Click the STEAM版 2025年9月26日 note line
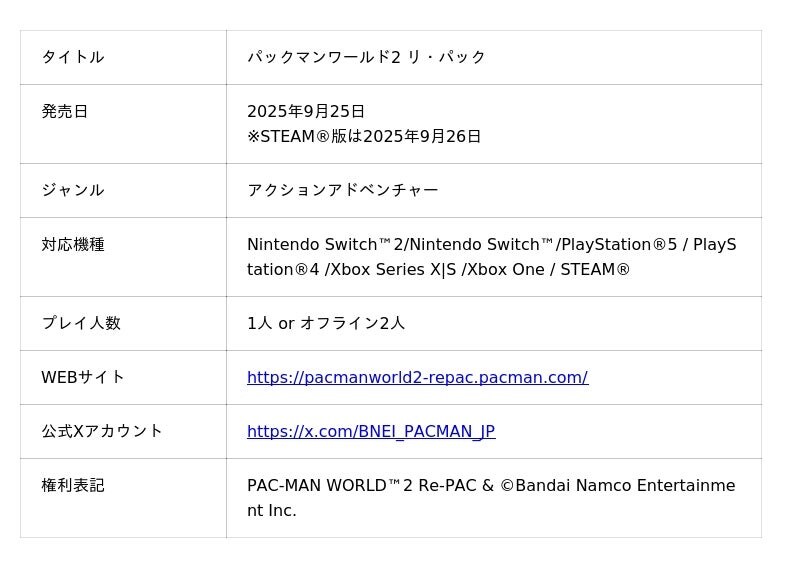This screenshot has height=568, width=800. coord(364,136)
